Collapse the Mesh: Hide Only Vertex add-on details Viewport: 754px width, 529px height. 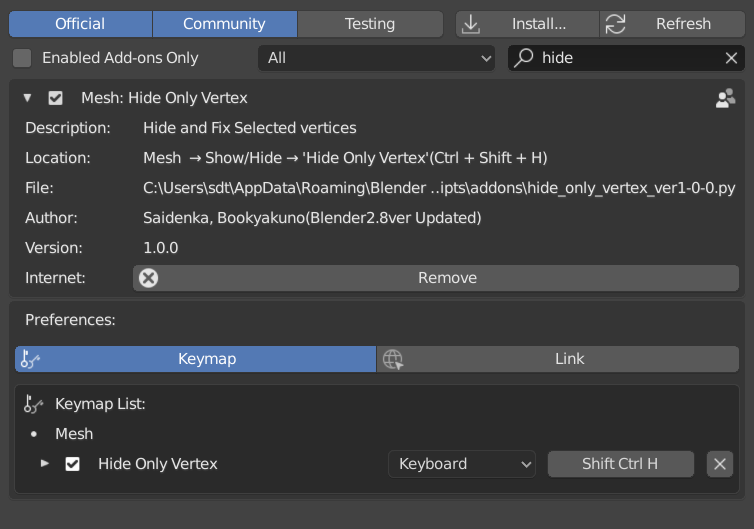[x=27, y=98]
